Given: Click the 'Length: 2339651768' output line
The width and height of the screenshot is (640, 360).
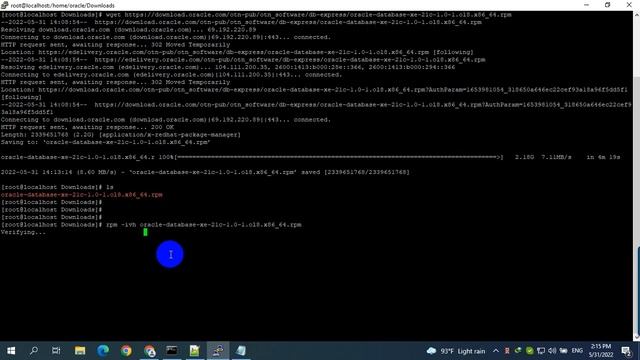Looking at the screenshot, I should pyautogui.click(x=121, y=135).
